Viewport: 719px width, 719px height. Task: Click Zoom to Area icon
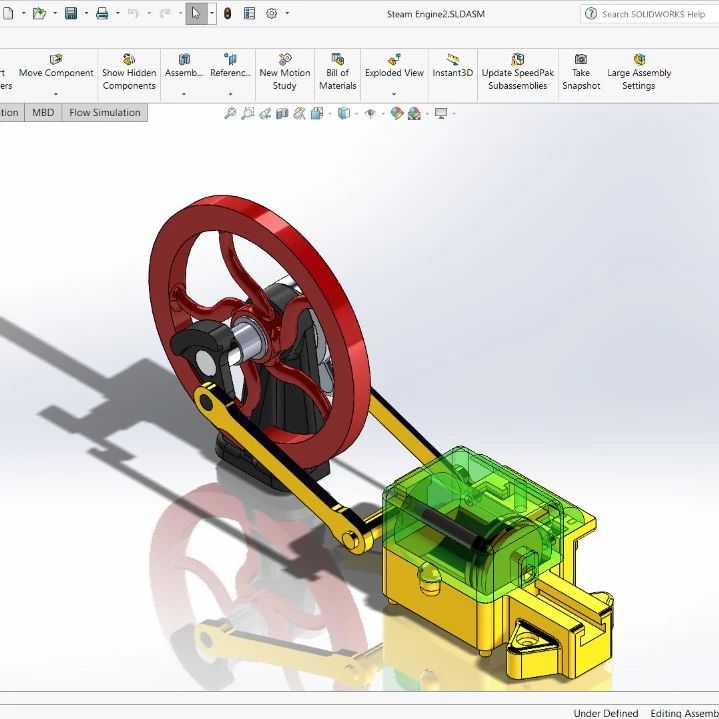(248, 113)
